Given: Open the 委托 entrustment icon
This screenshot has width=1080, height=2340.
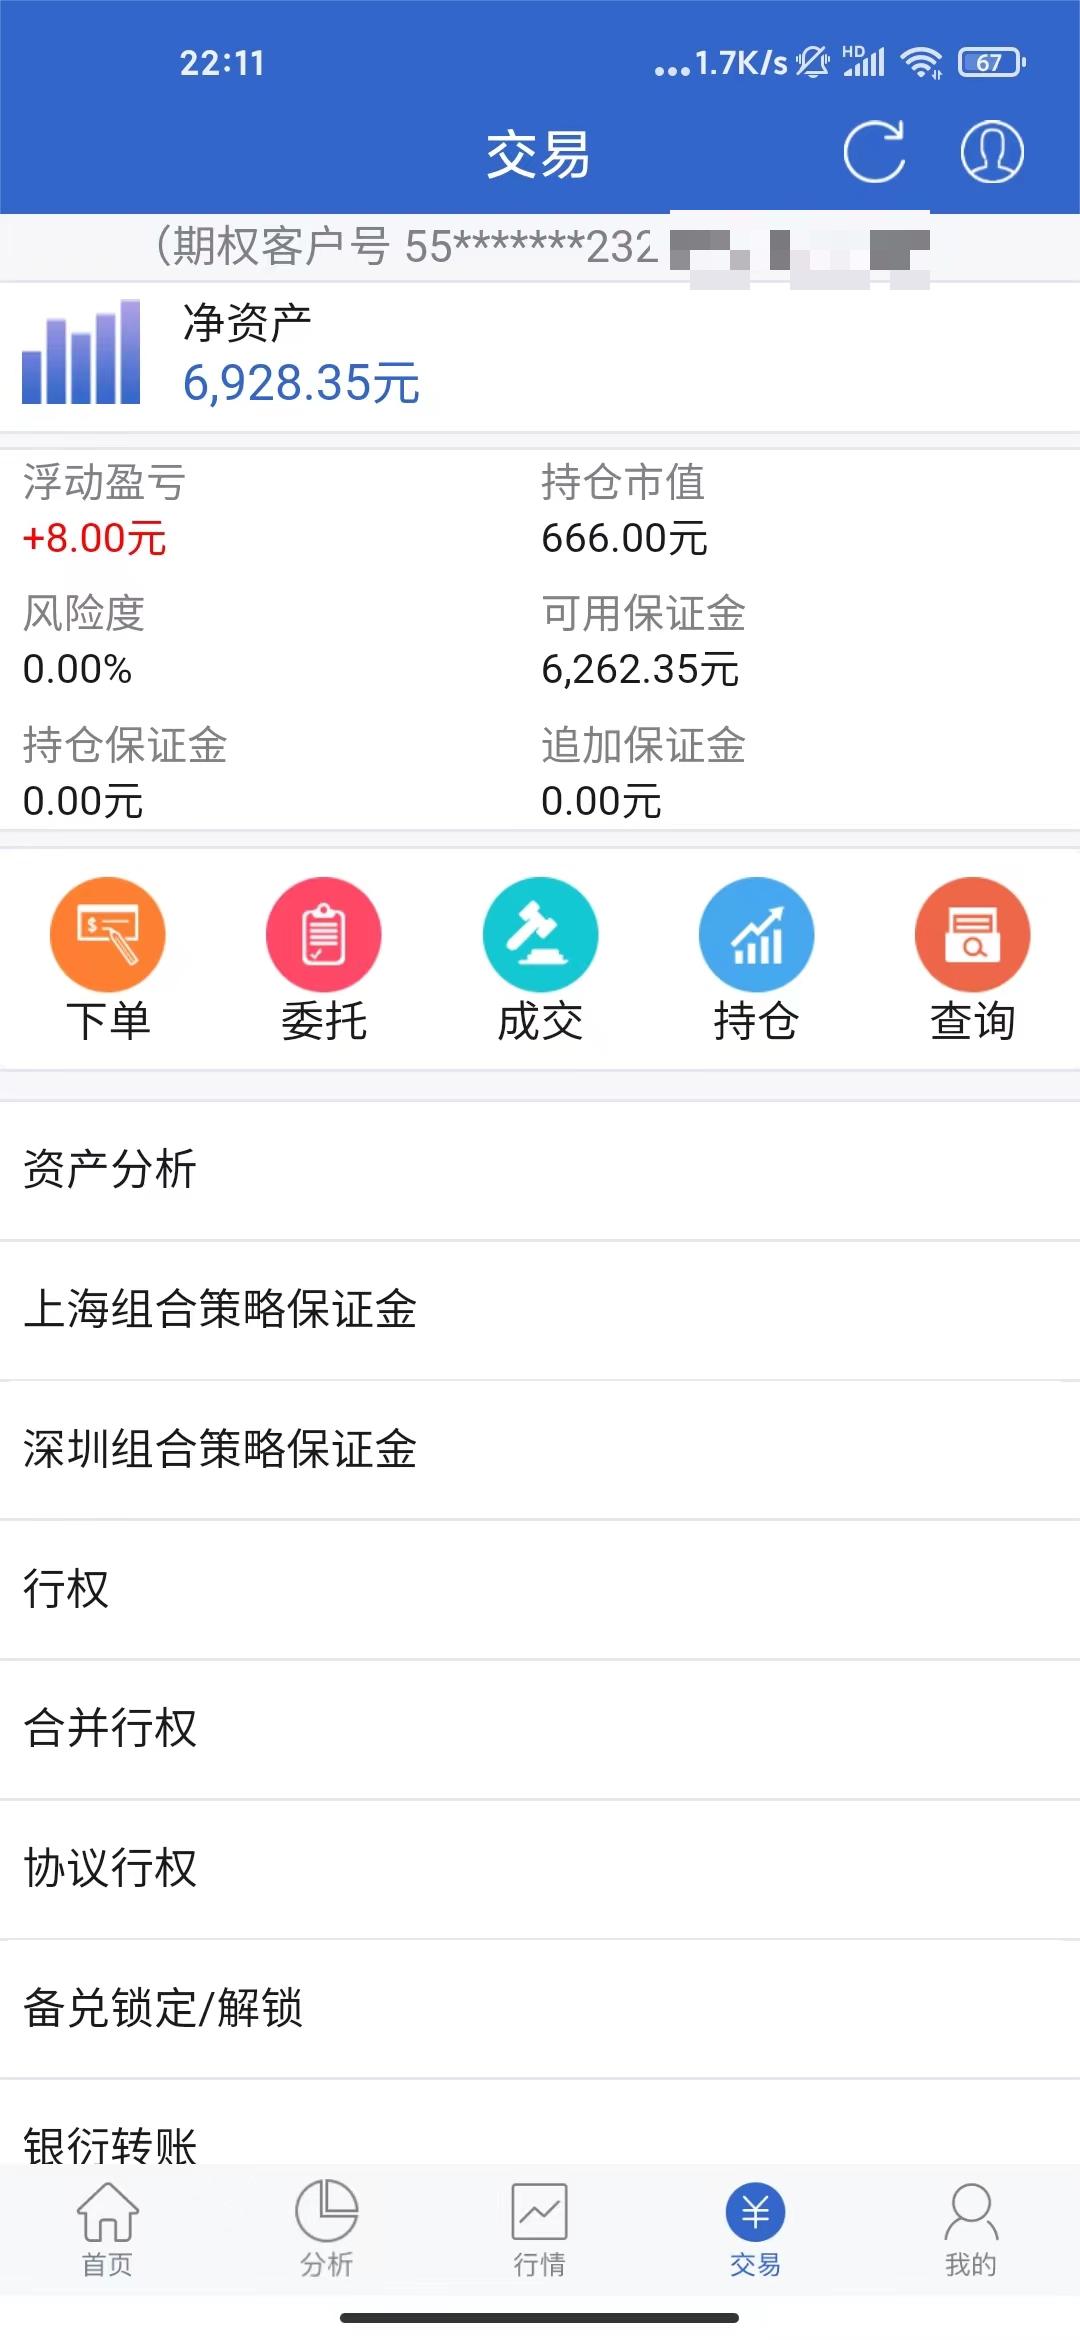Looking at the screenshot, I should 324,934.
